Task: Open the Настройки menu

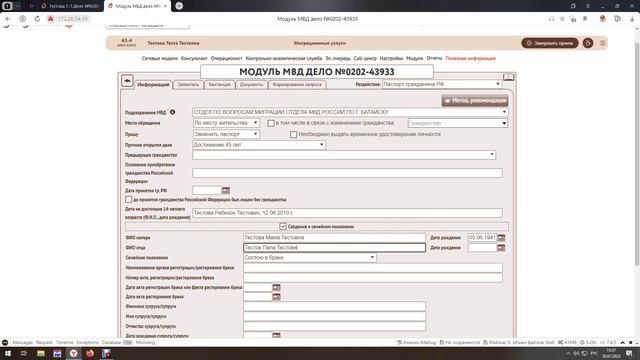Action: pos(391,58)
